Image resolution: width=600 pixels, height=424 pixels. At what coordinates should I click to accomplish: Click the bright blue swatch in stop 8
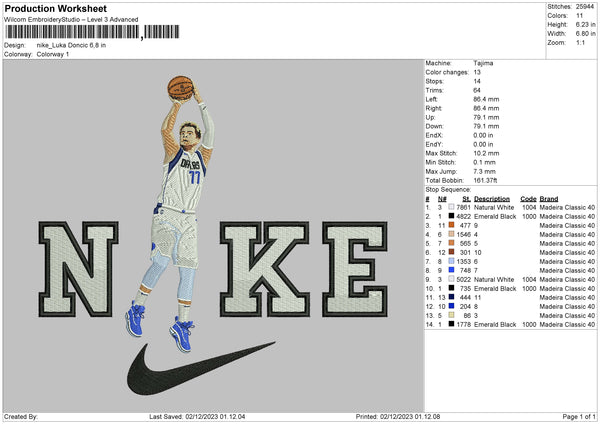click(452, 270)
